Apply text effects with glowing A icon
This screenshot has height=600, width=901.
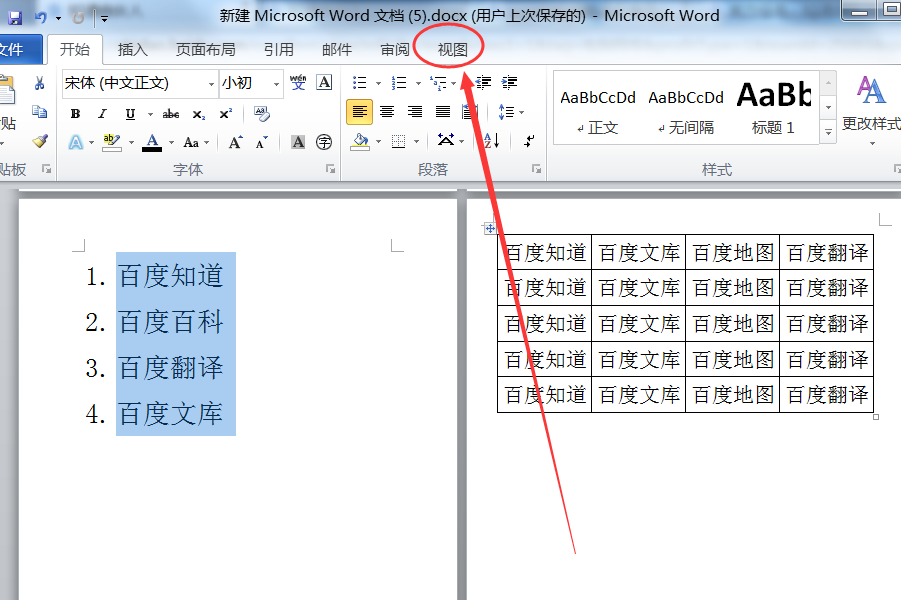pyautogui.click(x=76, y=142)
